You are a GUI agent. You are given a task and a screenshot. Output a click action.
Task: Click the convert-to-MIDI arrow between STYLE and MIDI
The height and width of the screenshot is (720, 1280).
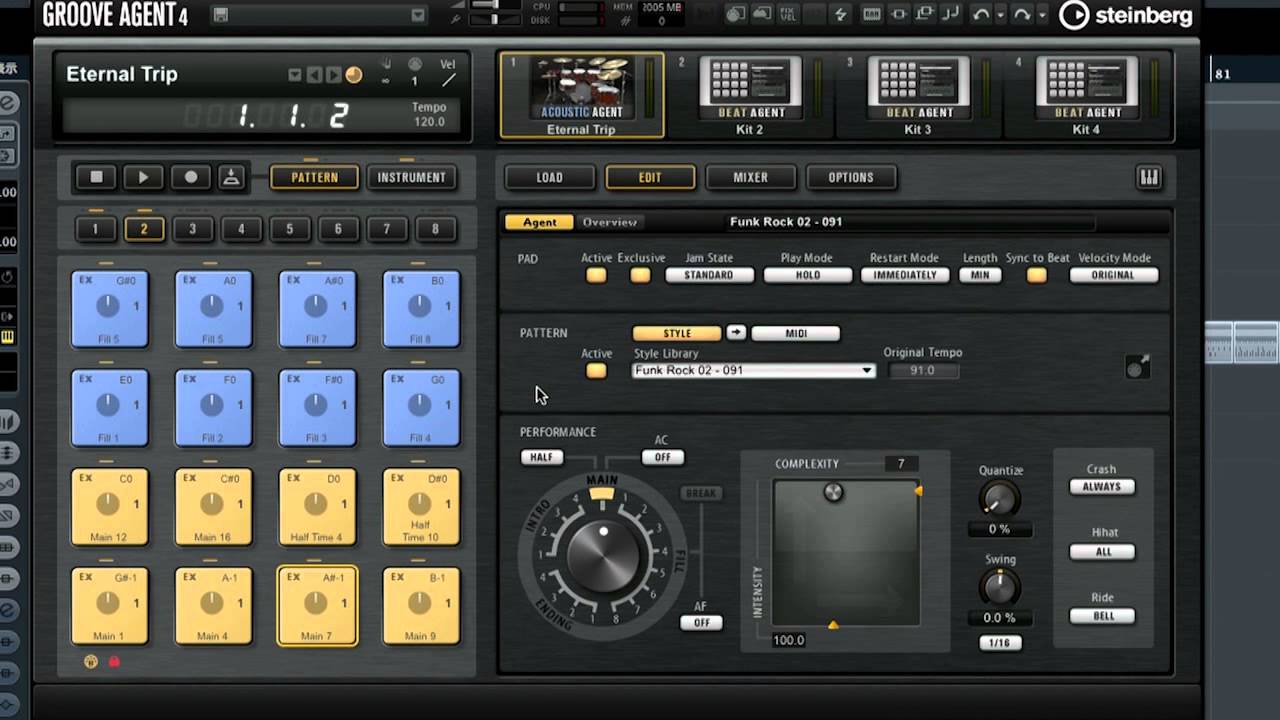pyautogui.click(x=736, y=332)
